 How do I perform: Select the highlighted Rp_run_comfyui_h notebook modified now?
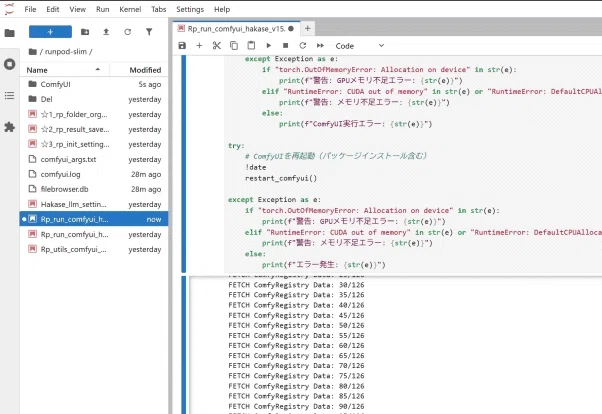tap(94, 219)
